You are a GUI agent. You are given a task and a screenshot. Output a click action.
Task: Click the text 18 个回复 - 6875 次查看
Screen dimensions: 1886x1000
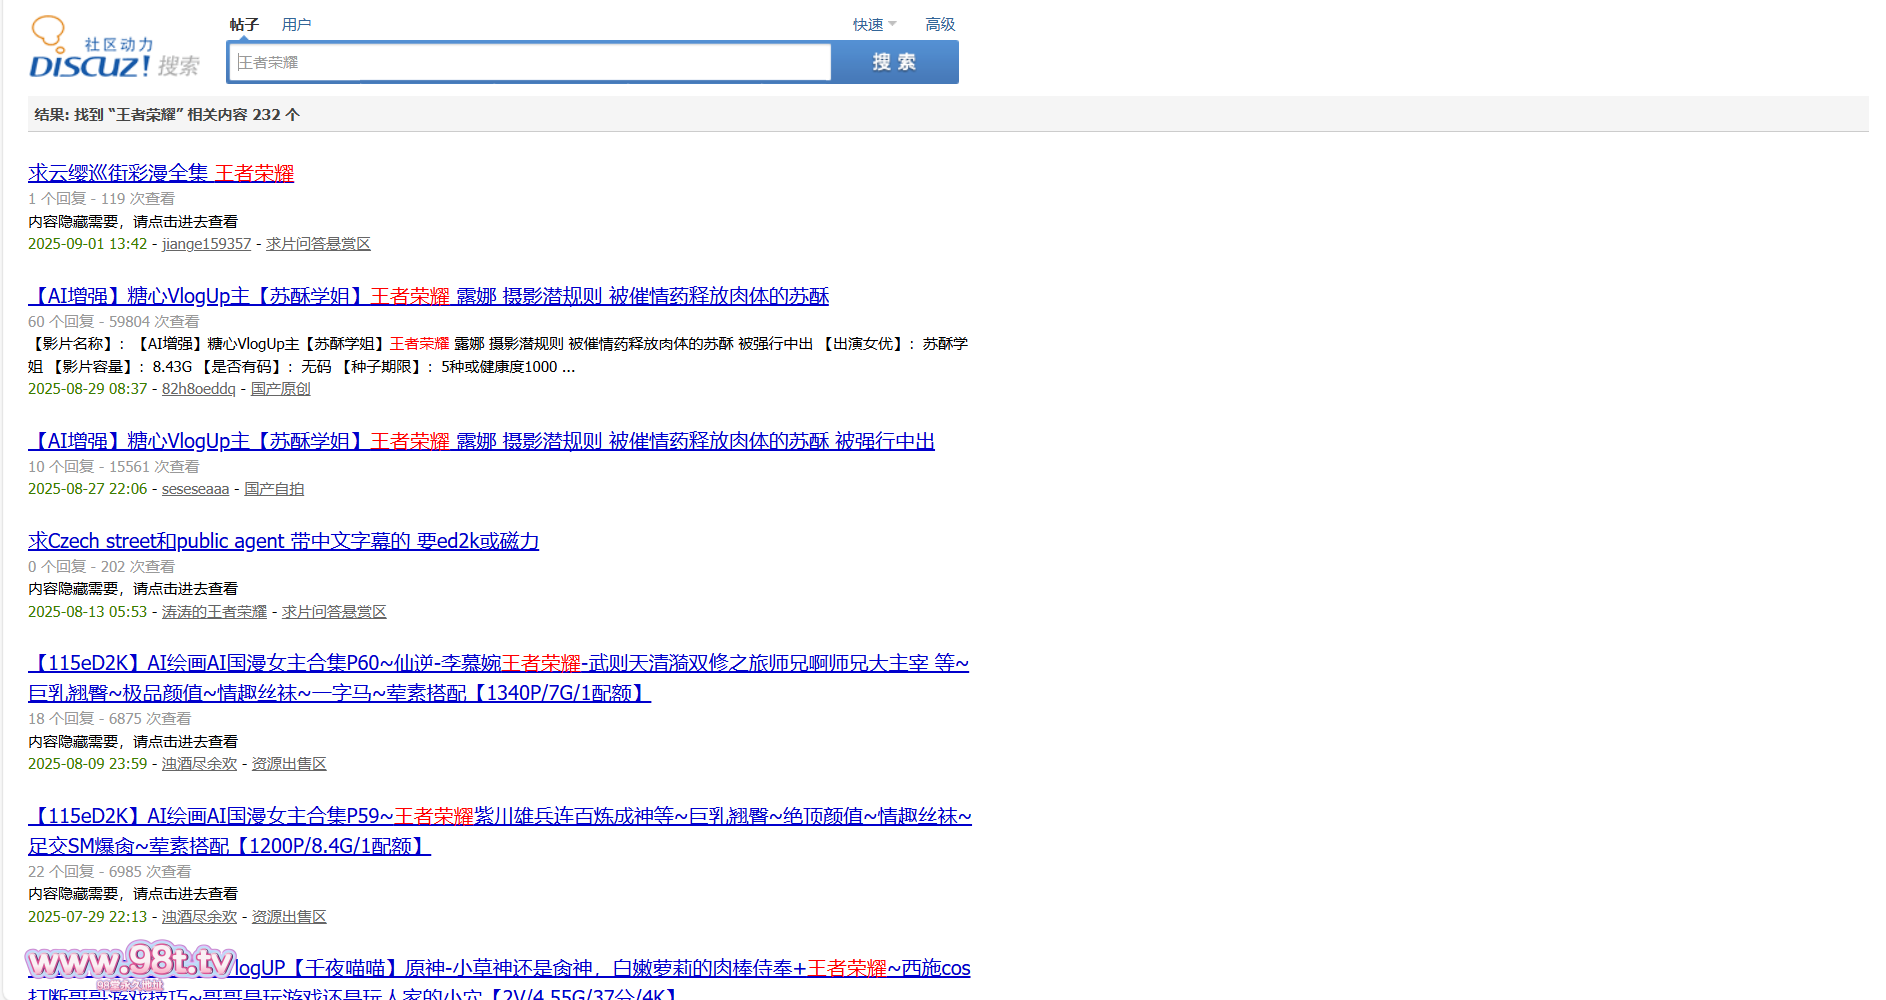(109, 719)
